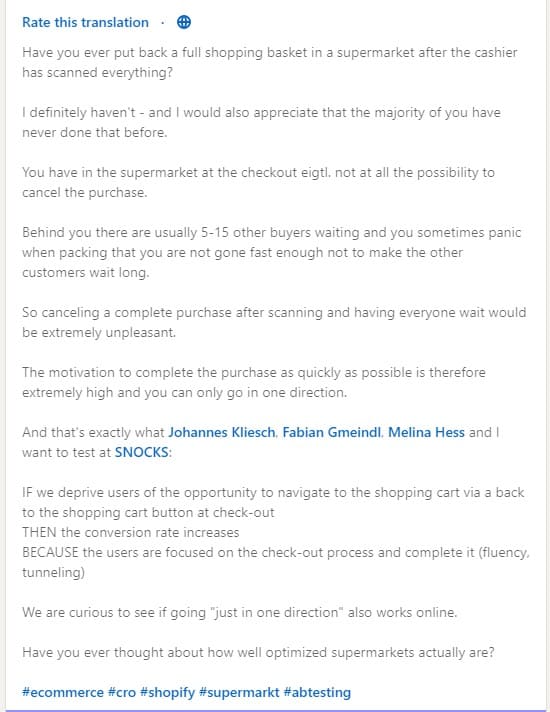550x712 pixels.
Task: Visit Fabian Gmeindl's profile link
Action: 332,432
